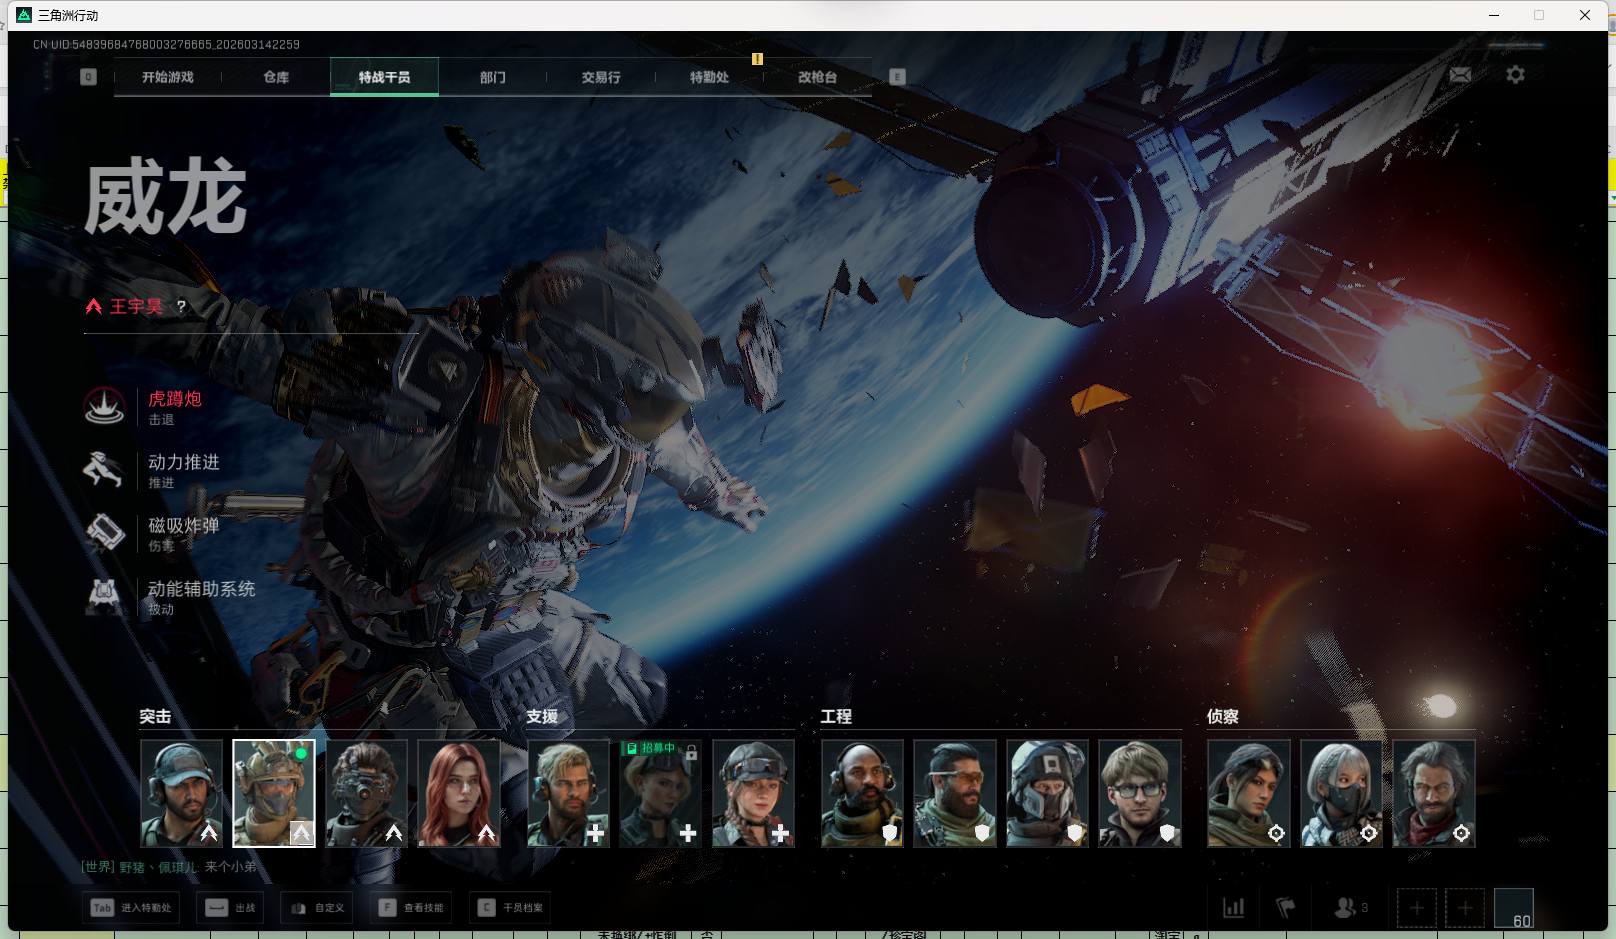Open the flags icon in bottom bar

click(x=1286, y=908)
